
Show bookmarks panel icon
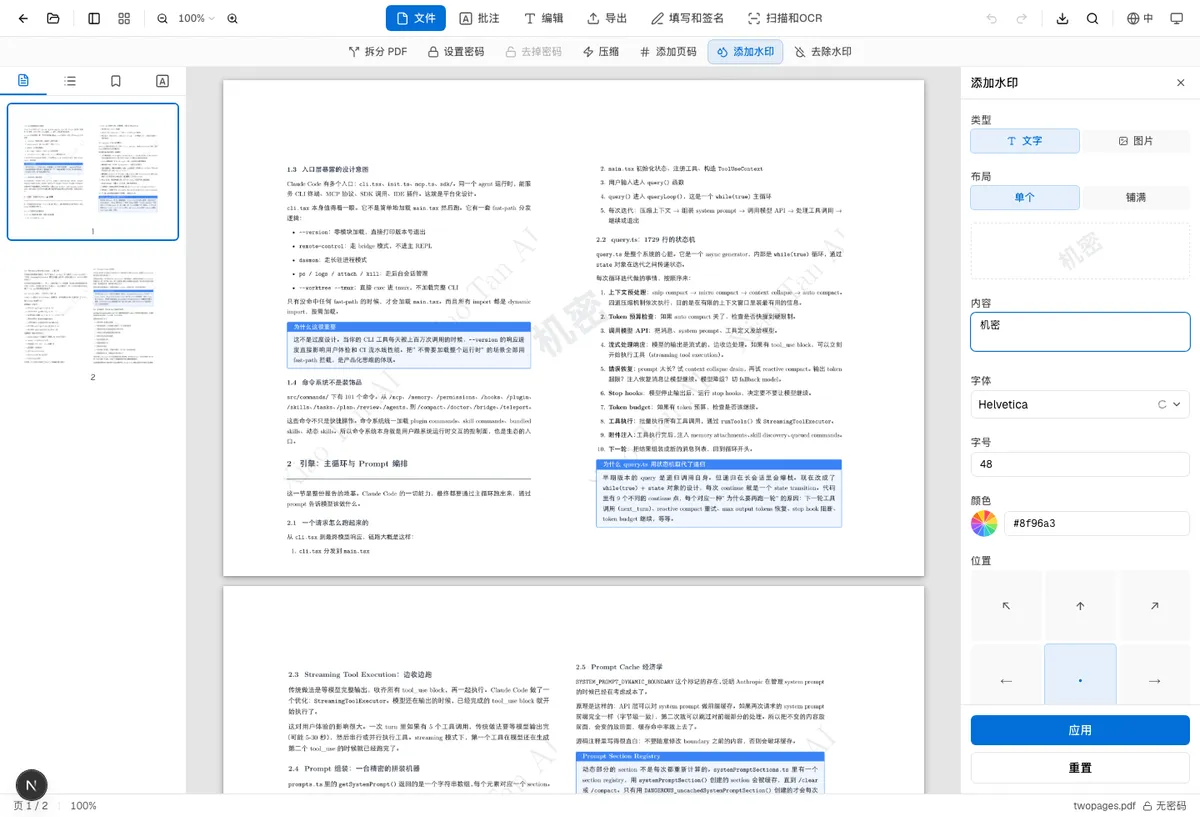116,81
